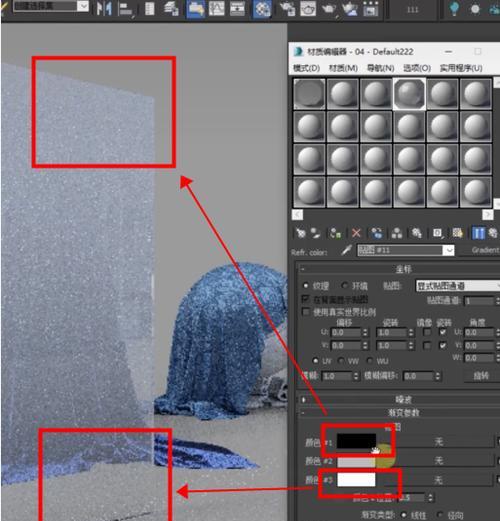Click Put Material to Scene icon
This screenshot has height=521, width=500.
click(x=315, y=233)
